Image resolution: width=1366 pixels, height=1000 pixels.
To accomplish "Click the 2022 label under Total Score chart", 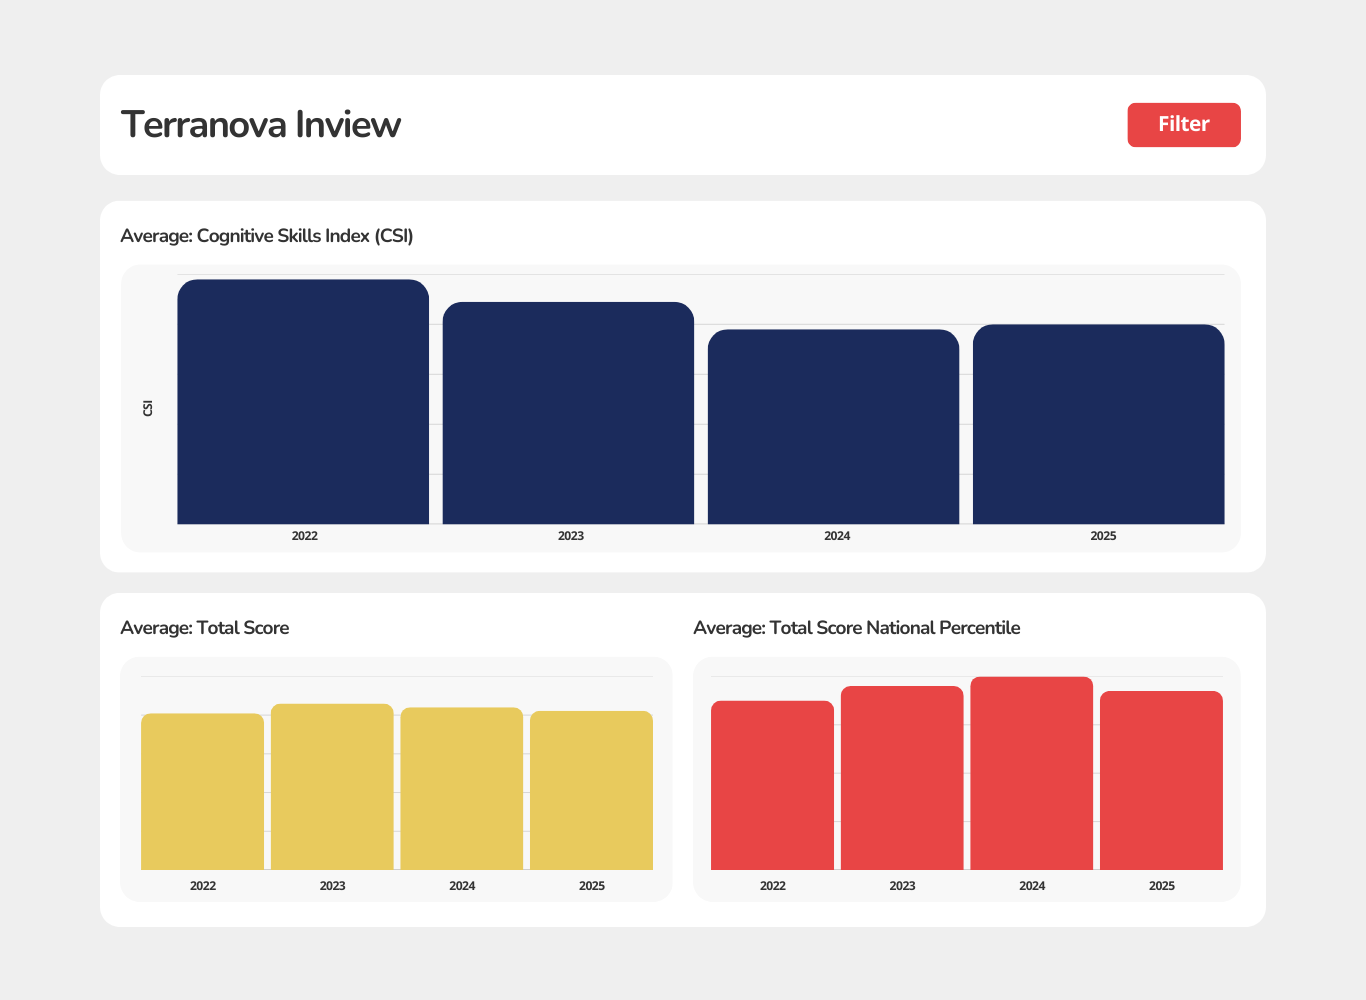I will point(203,886).
